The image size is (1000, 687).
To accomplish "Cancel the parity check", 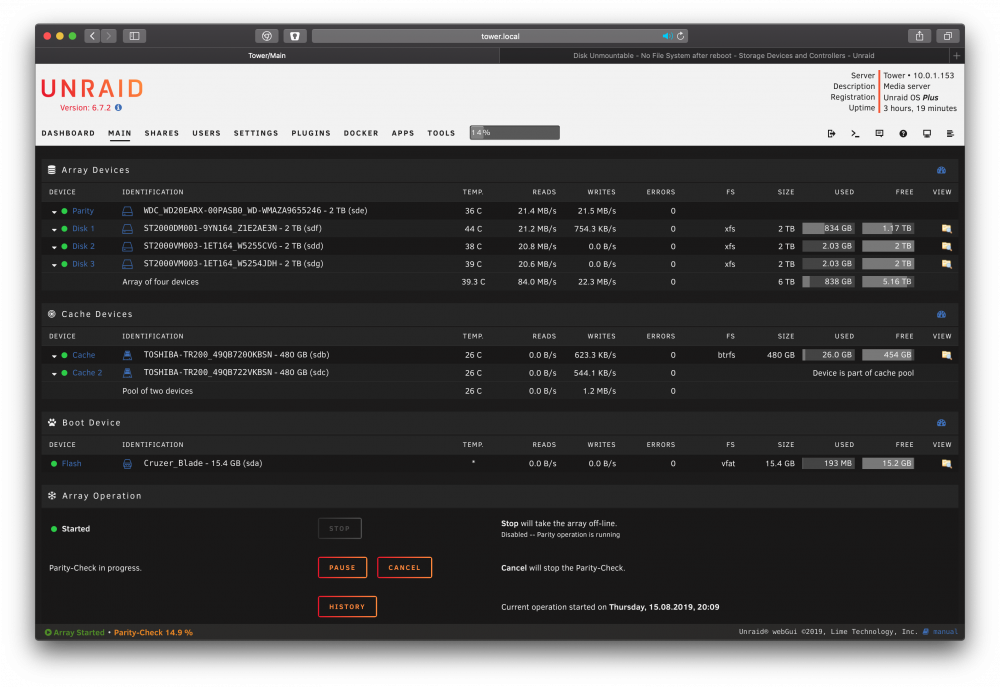I will point(404,568).
